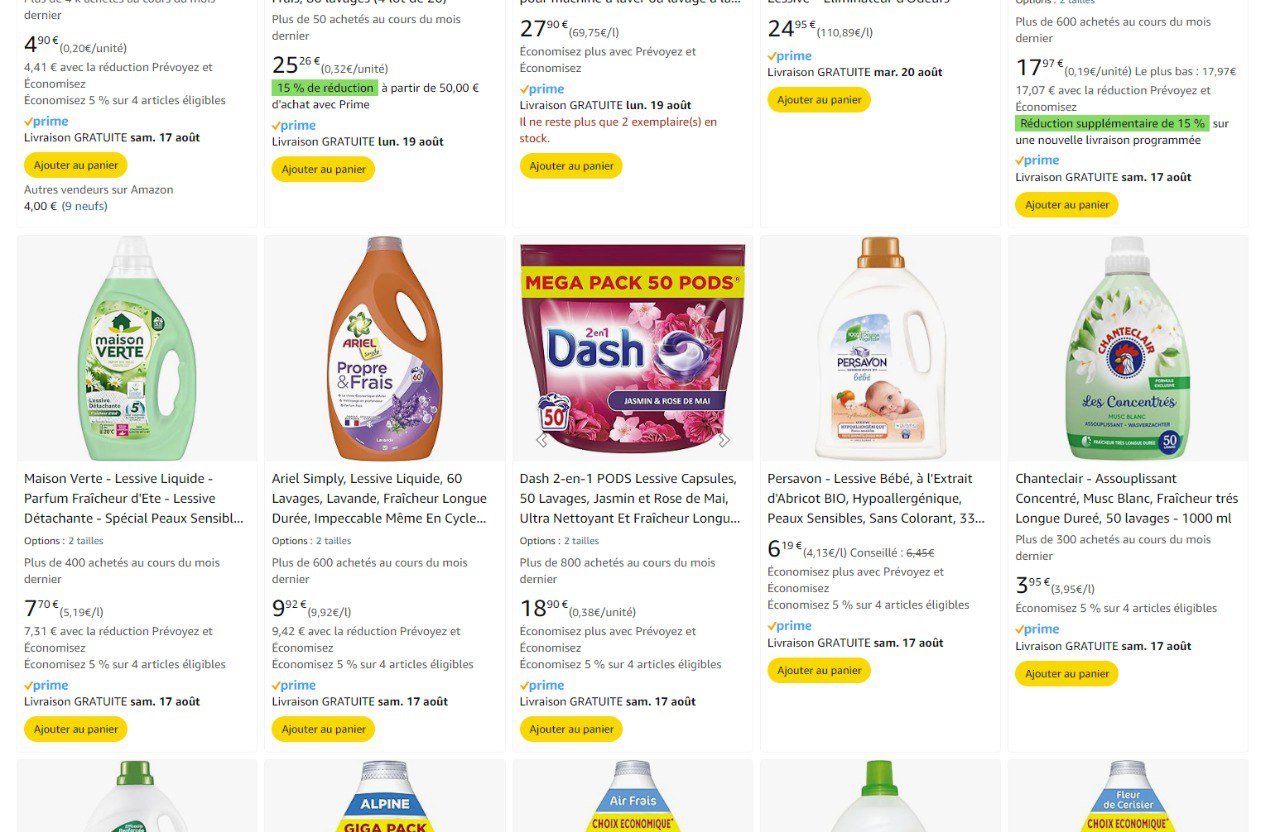Add Ariel Simply lavender detergent to cart
The width and height of the screenshot is (1280, 832).
click(323, 729)
